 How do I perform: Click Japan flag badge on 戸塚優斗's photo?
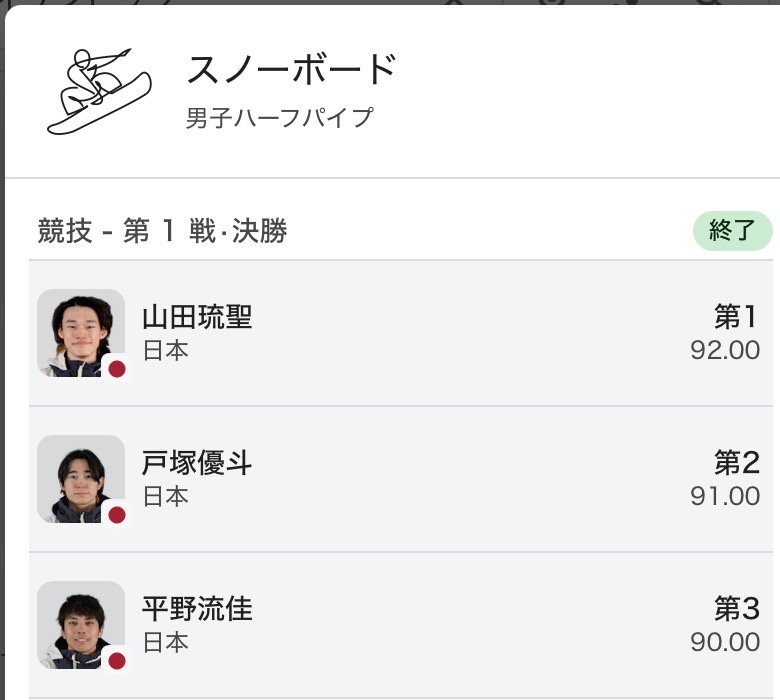tap(117, 515)
